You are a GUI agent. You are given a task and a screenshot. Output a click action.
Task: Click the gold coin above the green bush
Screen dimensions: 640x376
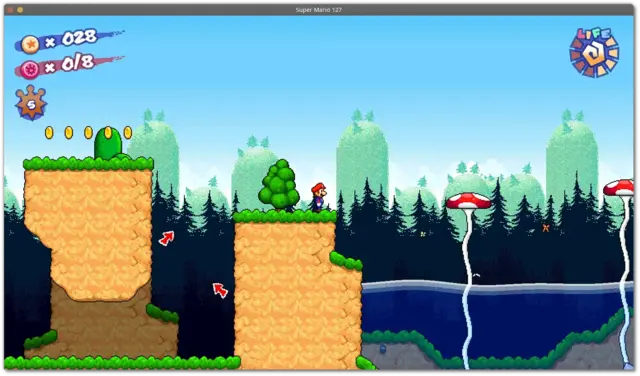[x=108, y=132]
